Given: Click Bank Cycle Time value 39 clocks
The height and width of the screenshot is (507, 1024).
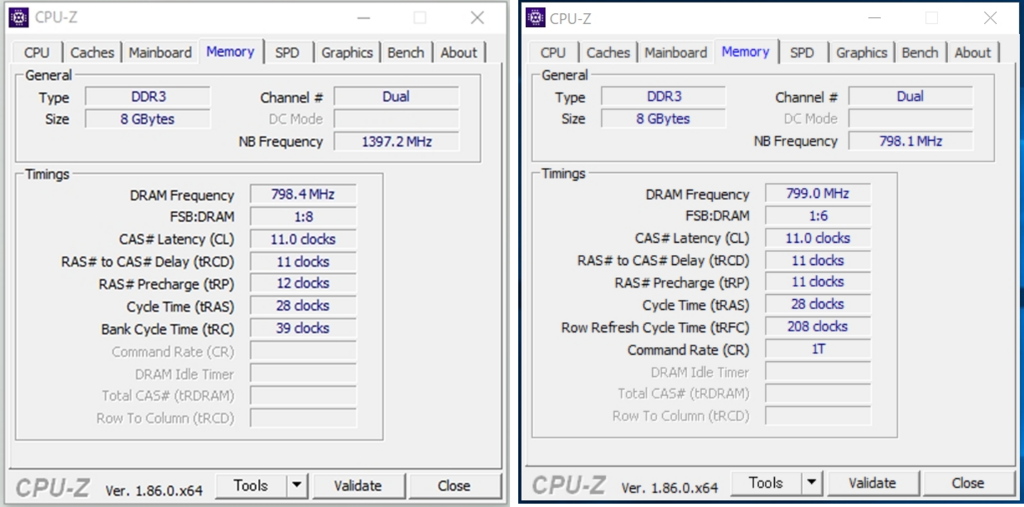Looking at the screenshot, I should coord(303,328).
